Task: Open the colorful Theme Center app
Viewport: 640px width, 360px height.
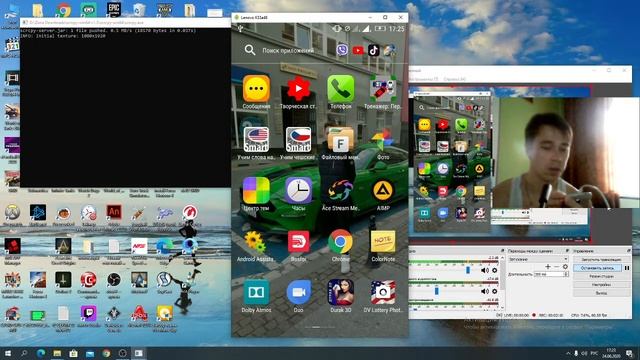Action: (256, 191)
